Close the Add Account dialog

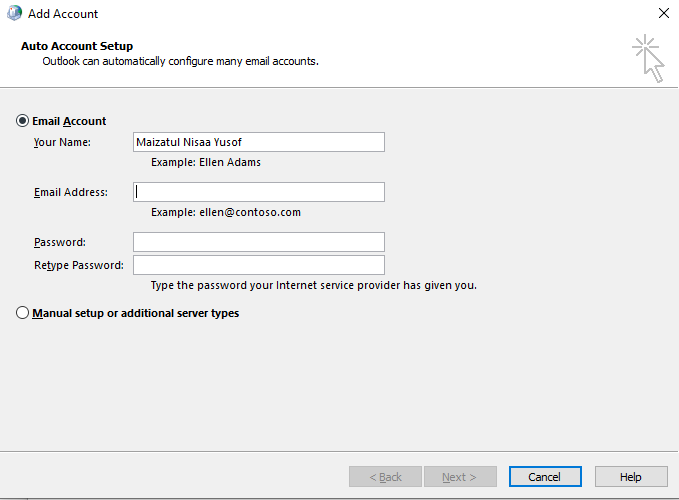point(663,13)
